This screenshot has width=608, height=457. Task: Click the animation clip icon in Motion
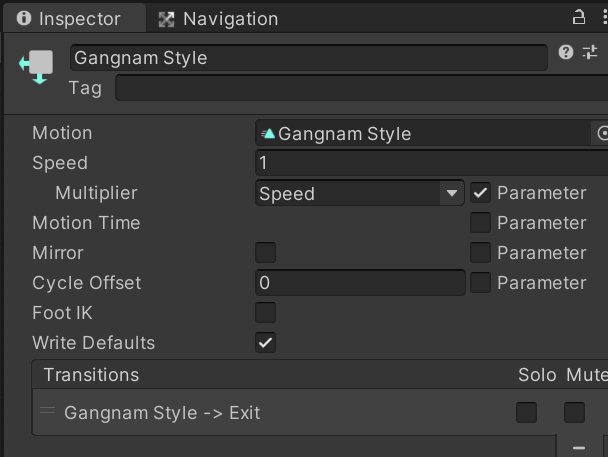pos(268,134)
